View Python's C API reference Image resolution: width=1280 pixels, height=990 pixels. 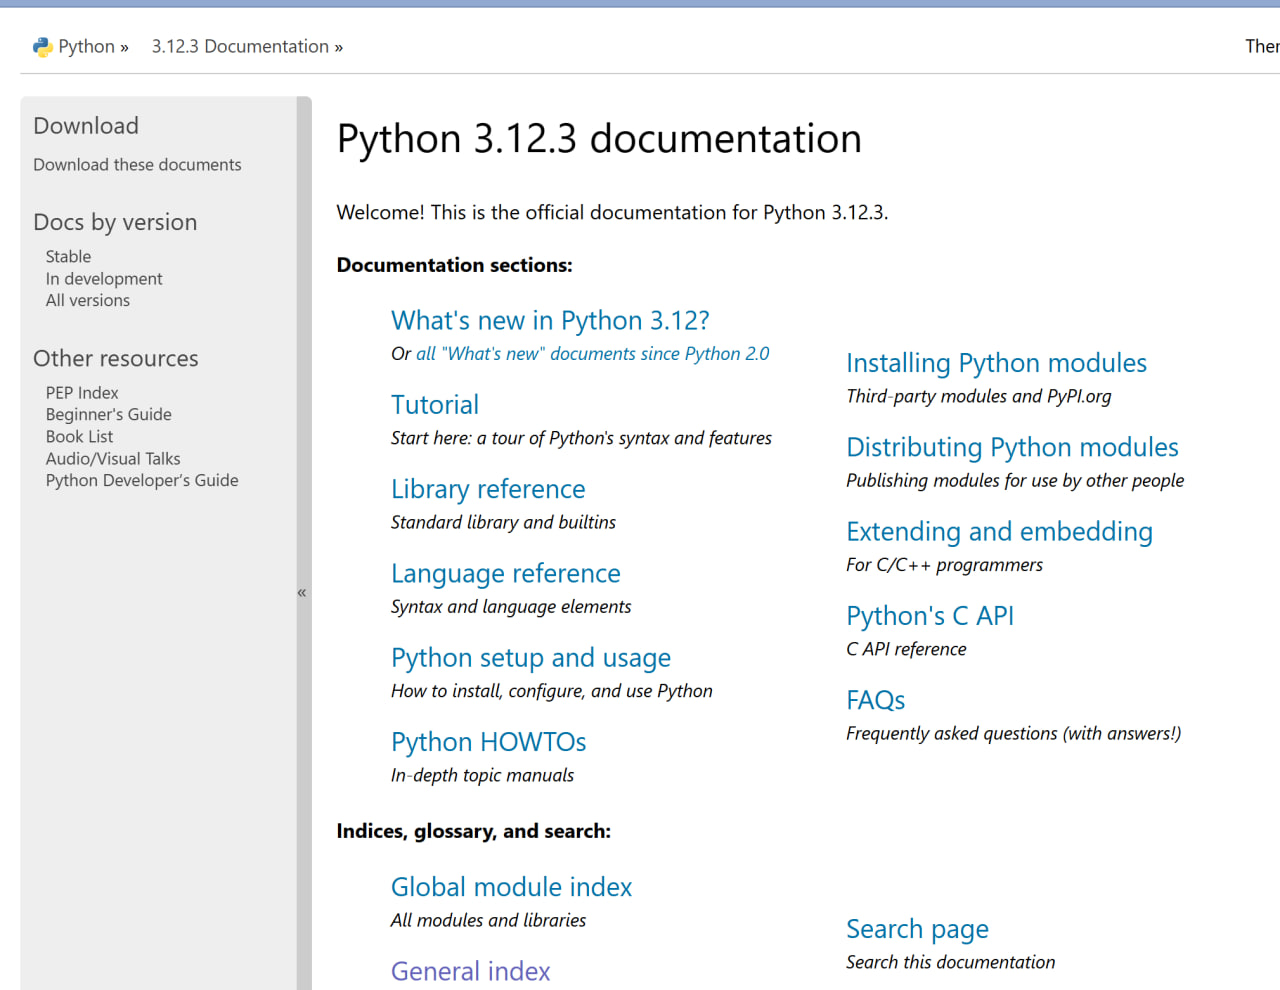coord(930,616)
